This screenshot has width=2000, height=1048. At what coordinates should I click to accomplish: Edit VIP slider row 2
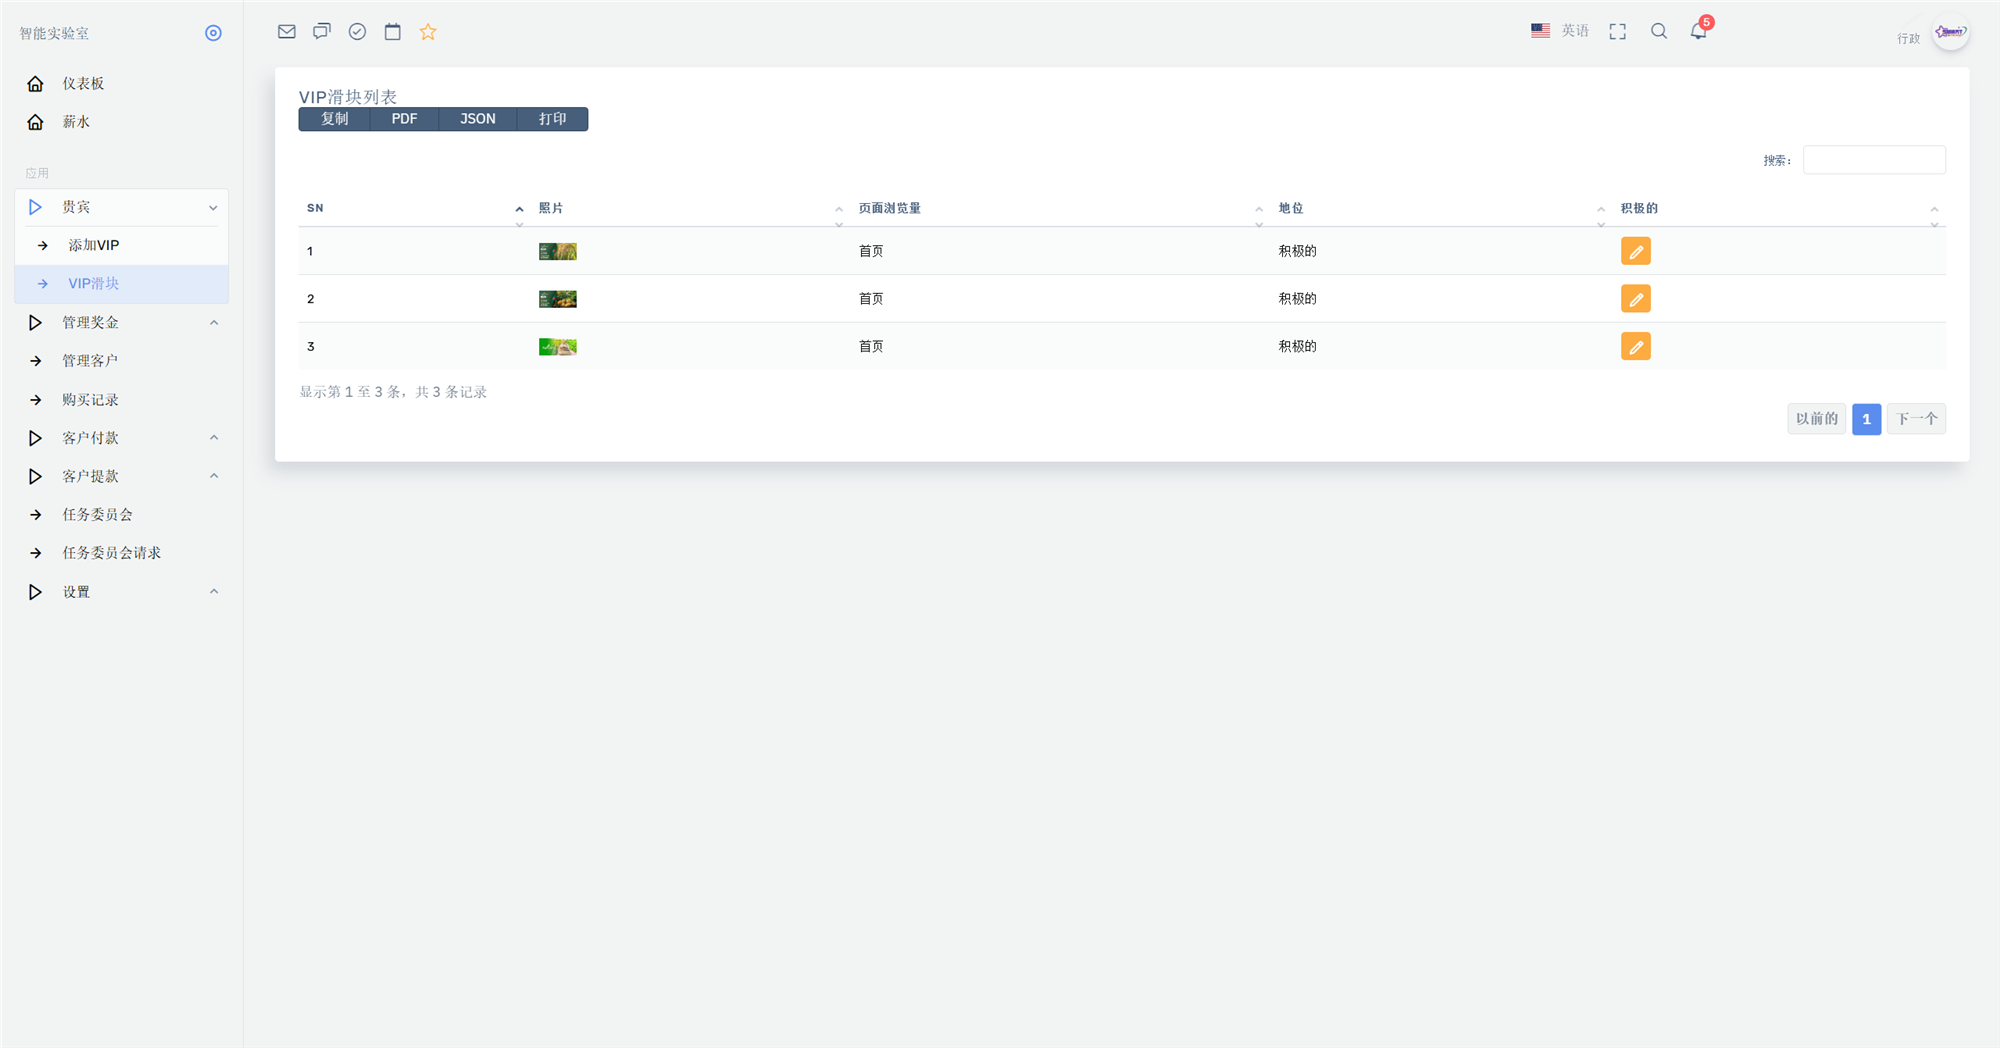[x=1636, y=299]
